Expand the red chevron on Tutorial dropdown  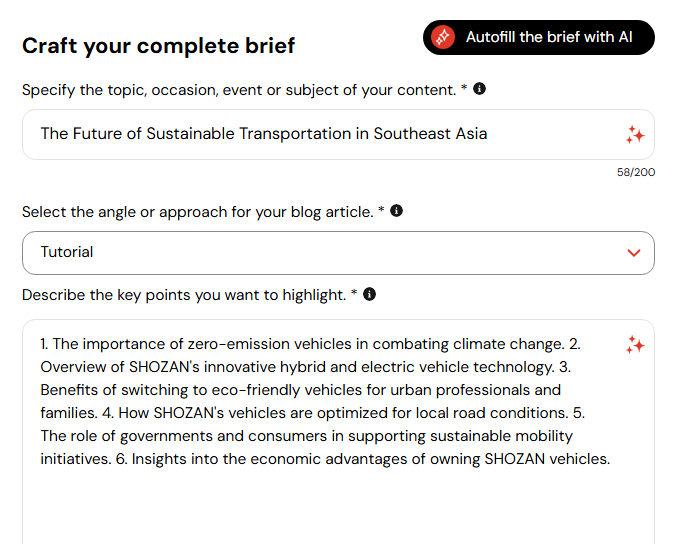[634, 253]
